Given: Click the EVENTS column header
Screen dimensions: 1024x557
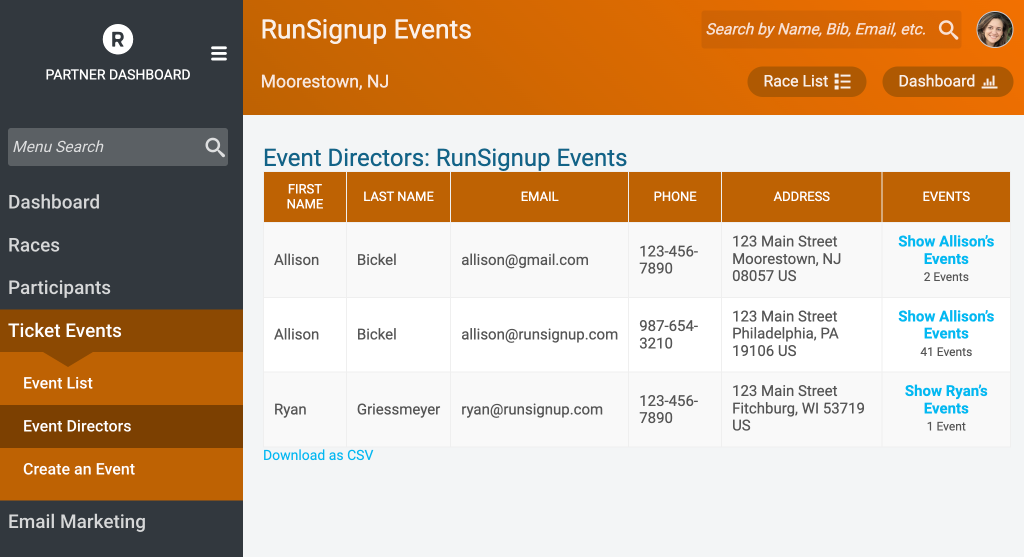Looking at the screenshot, I should tap(946, 197).
